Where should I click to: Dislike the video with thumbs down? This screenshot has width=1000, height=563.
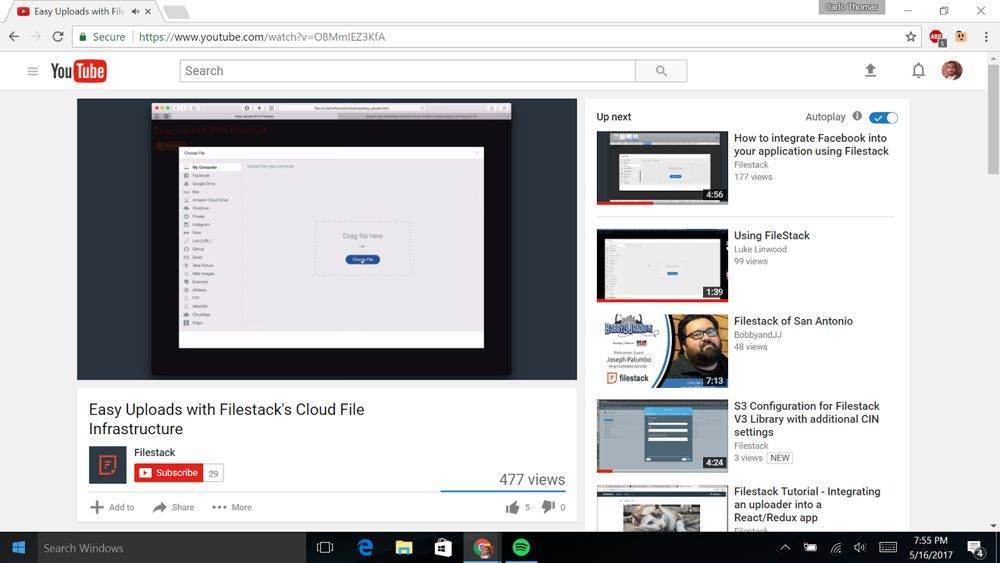coord(548,507)
